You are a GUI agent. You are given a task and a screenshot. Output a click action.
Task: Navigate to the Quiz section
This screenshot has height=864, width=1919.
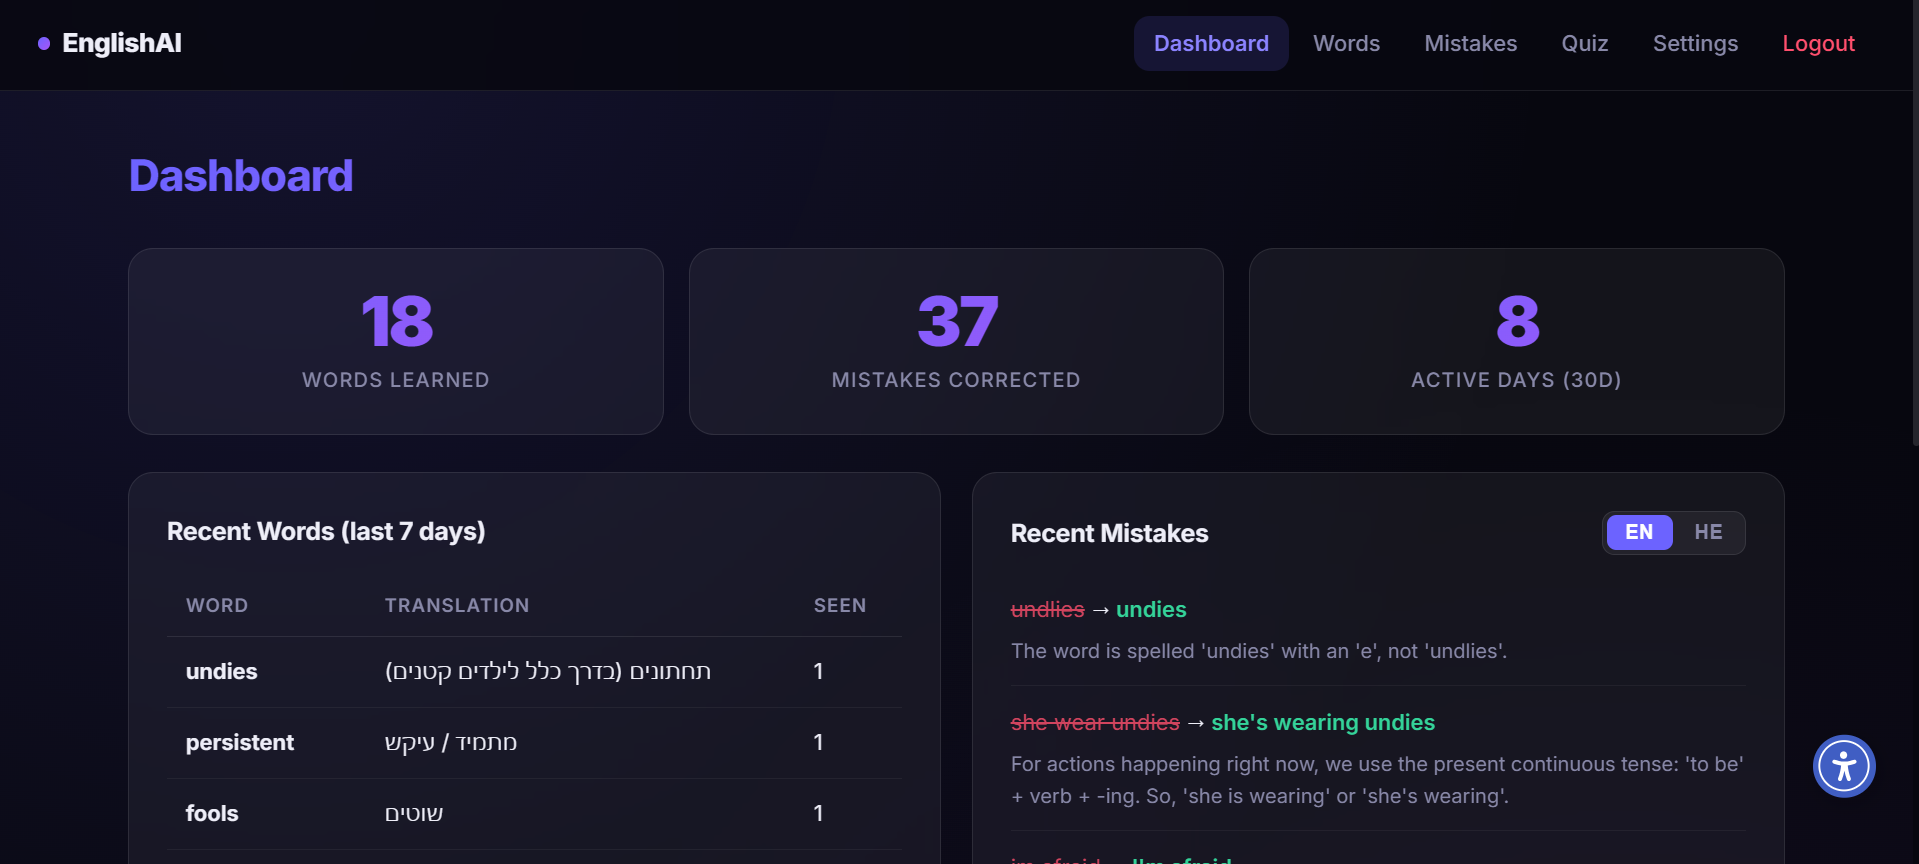point(1584,44)
